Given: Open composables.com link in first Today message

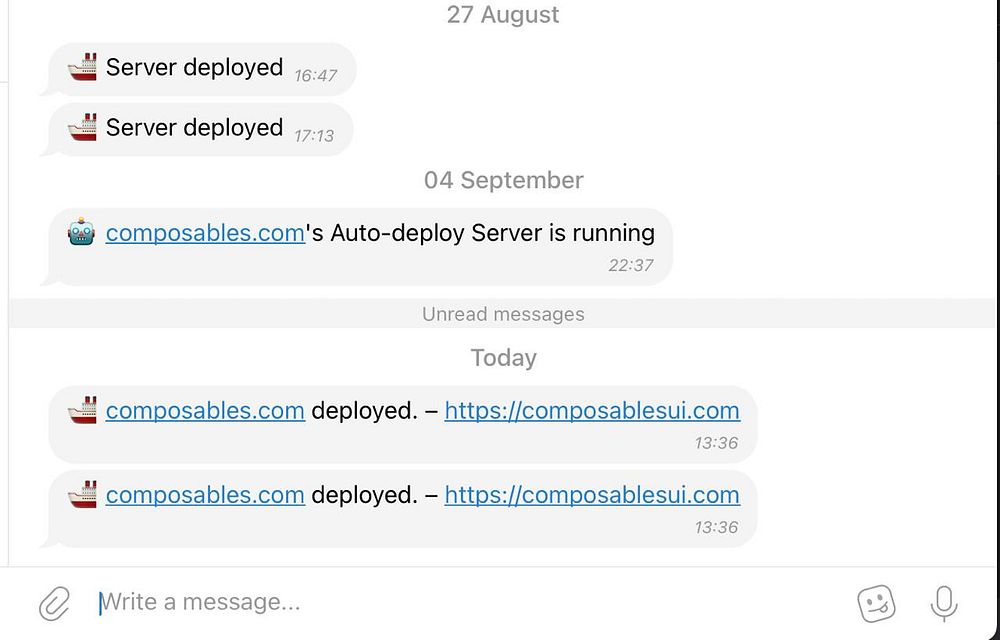Looking at the screenshot, I should click(x=205, y=410).
